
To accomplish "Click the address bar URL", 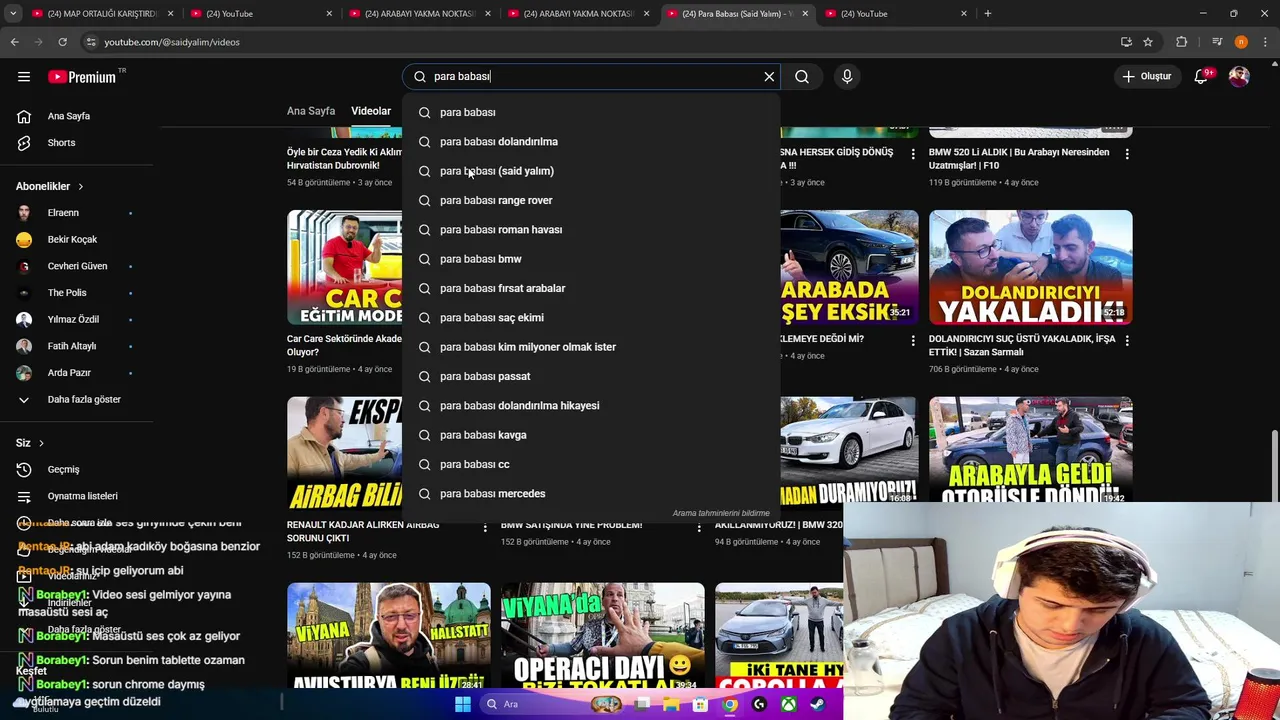I will tap(172, 42).
